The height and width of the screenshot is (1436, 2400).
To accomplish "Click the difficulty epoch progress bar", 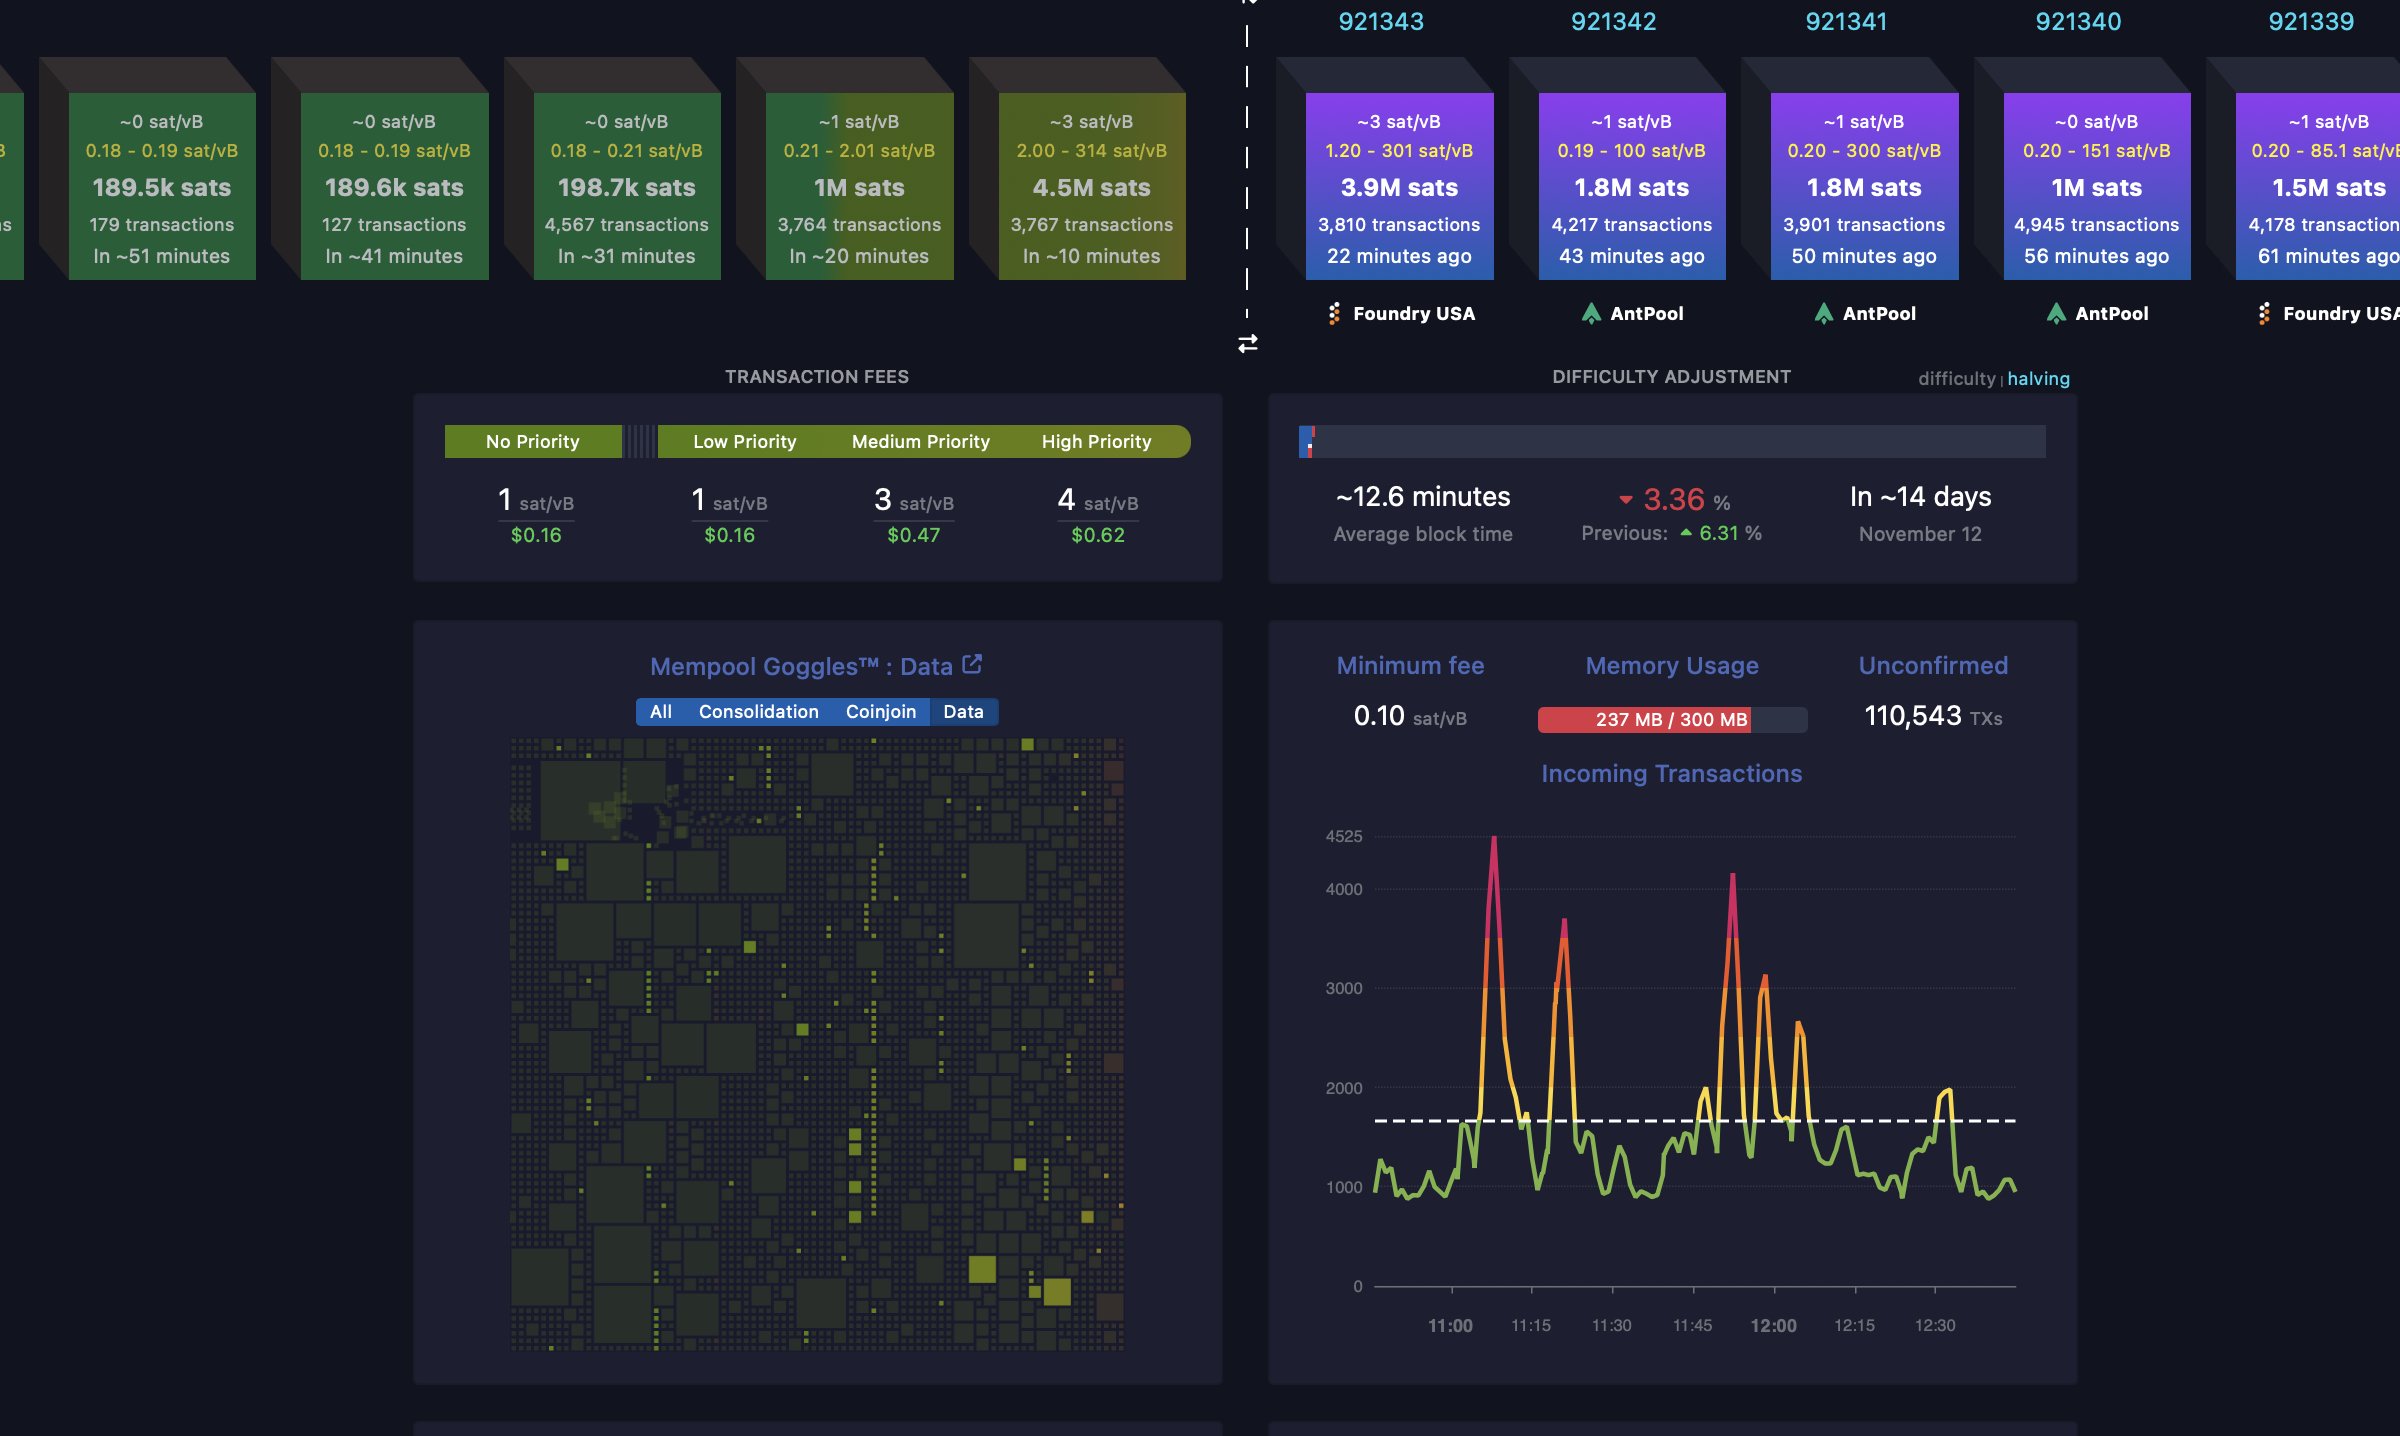I will tap(1671, 441).
